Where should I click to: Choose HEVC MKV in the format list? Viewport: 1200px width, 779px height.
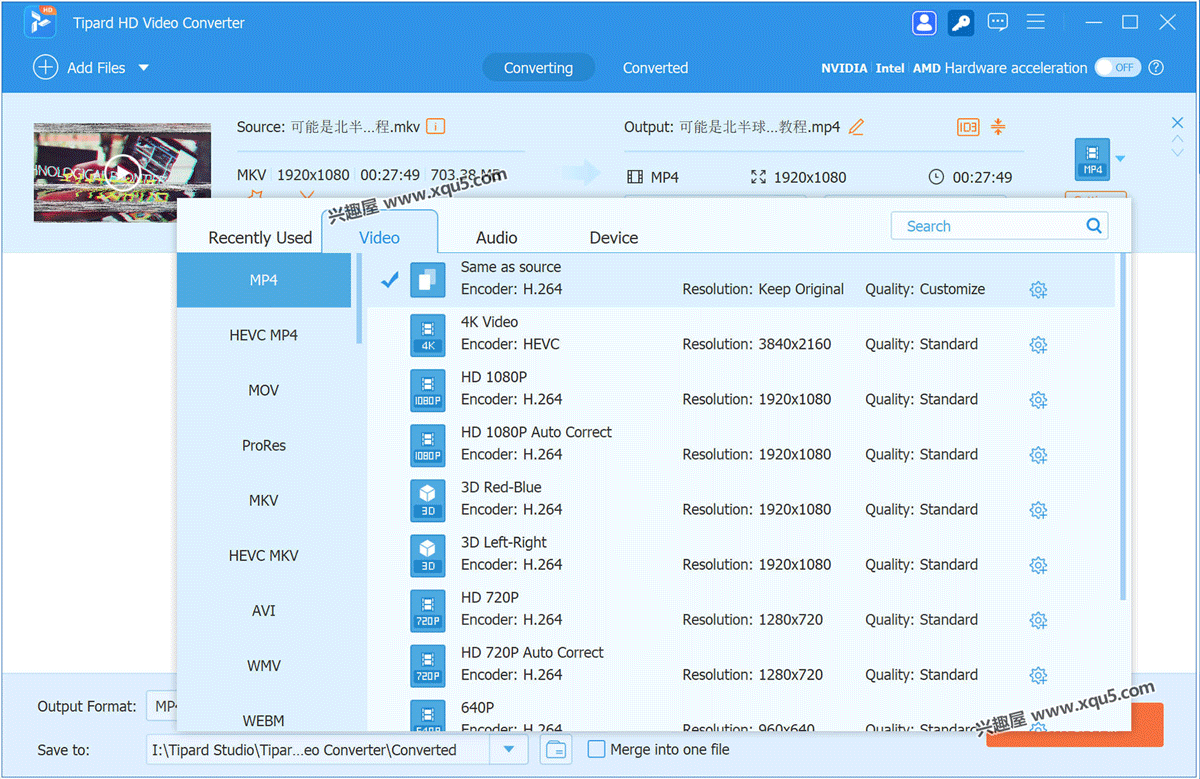coord(264,555)
